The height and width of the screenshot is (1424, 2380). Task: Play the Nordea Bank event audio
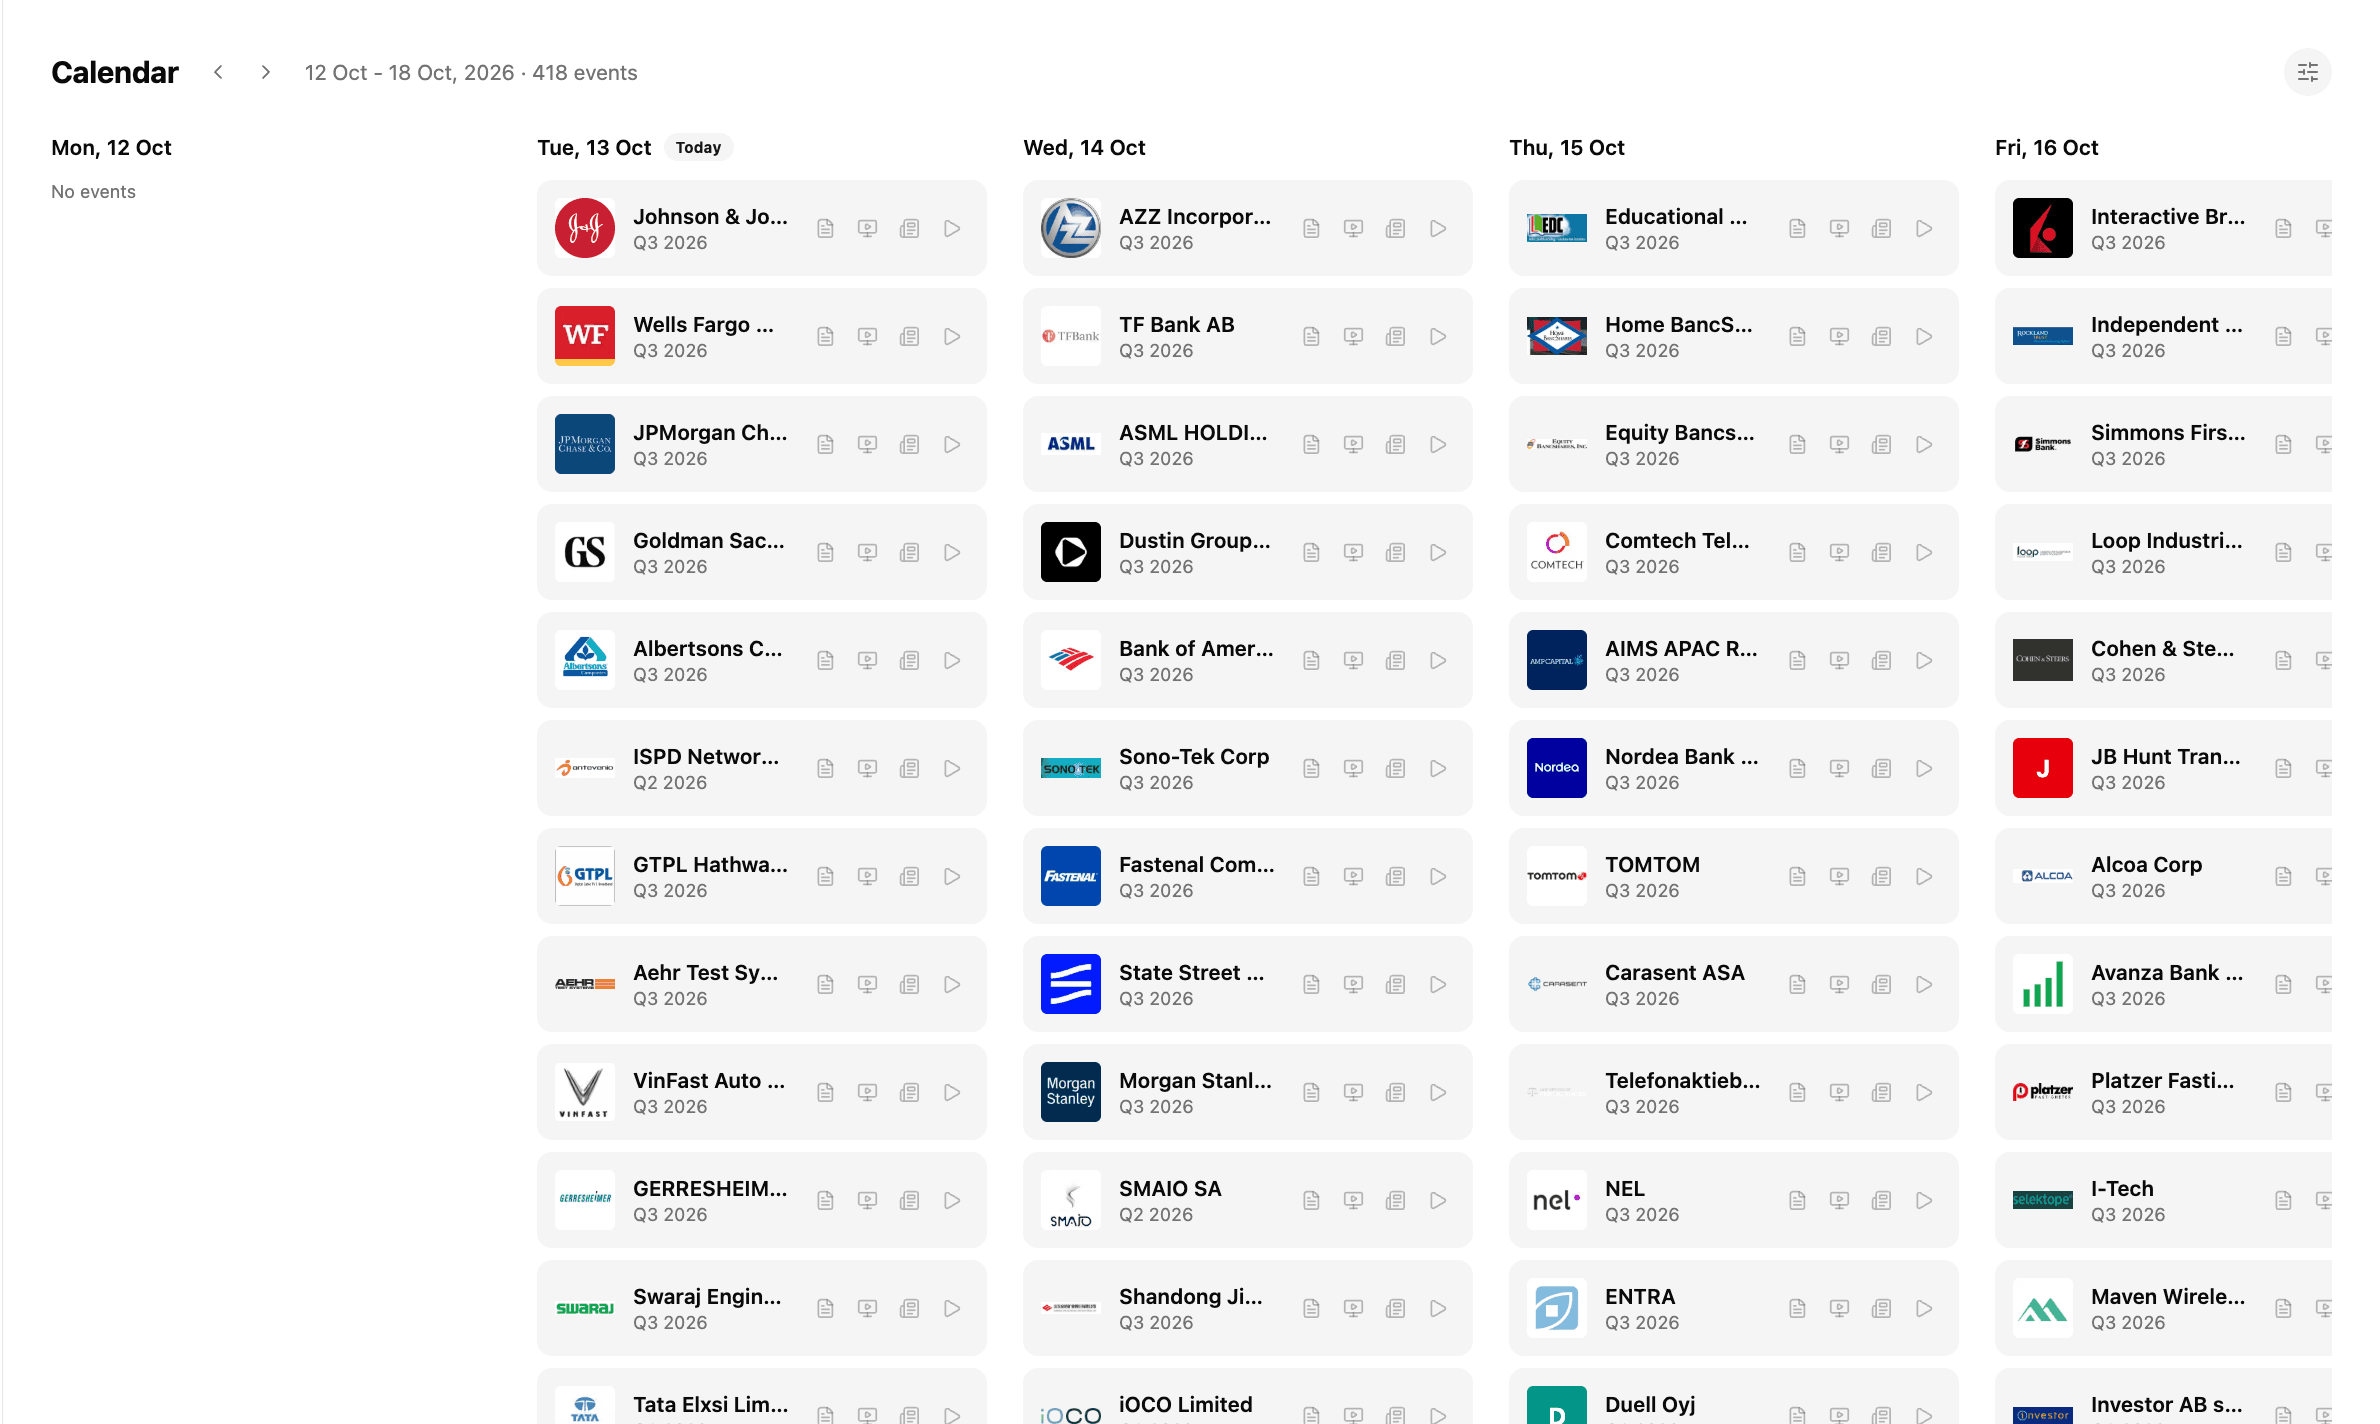(1924, 768)
